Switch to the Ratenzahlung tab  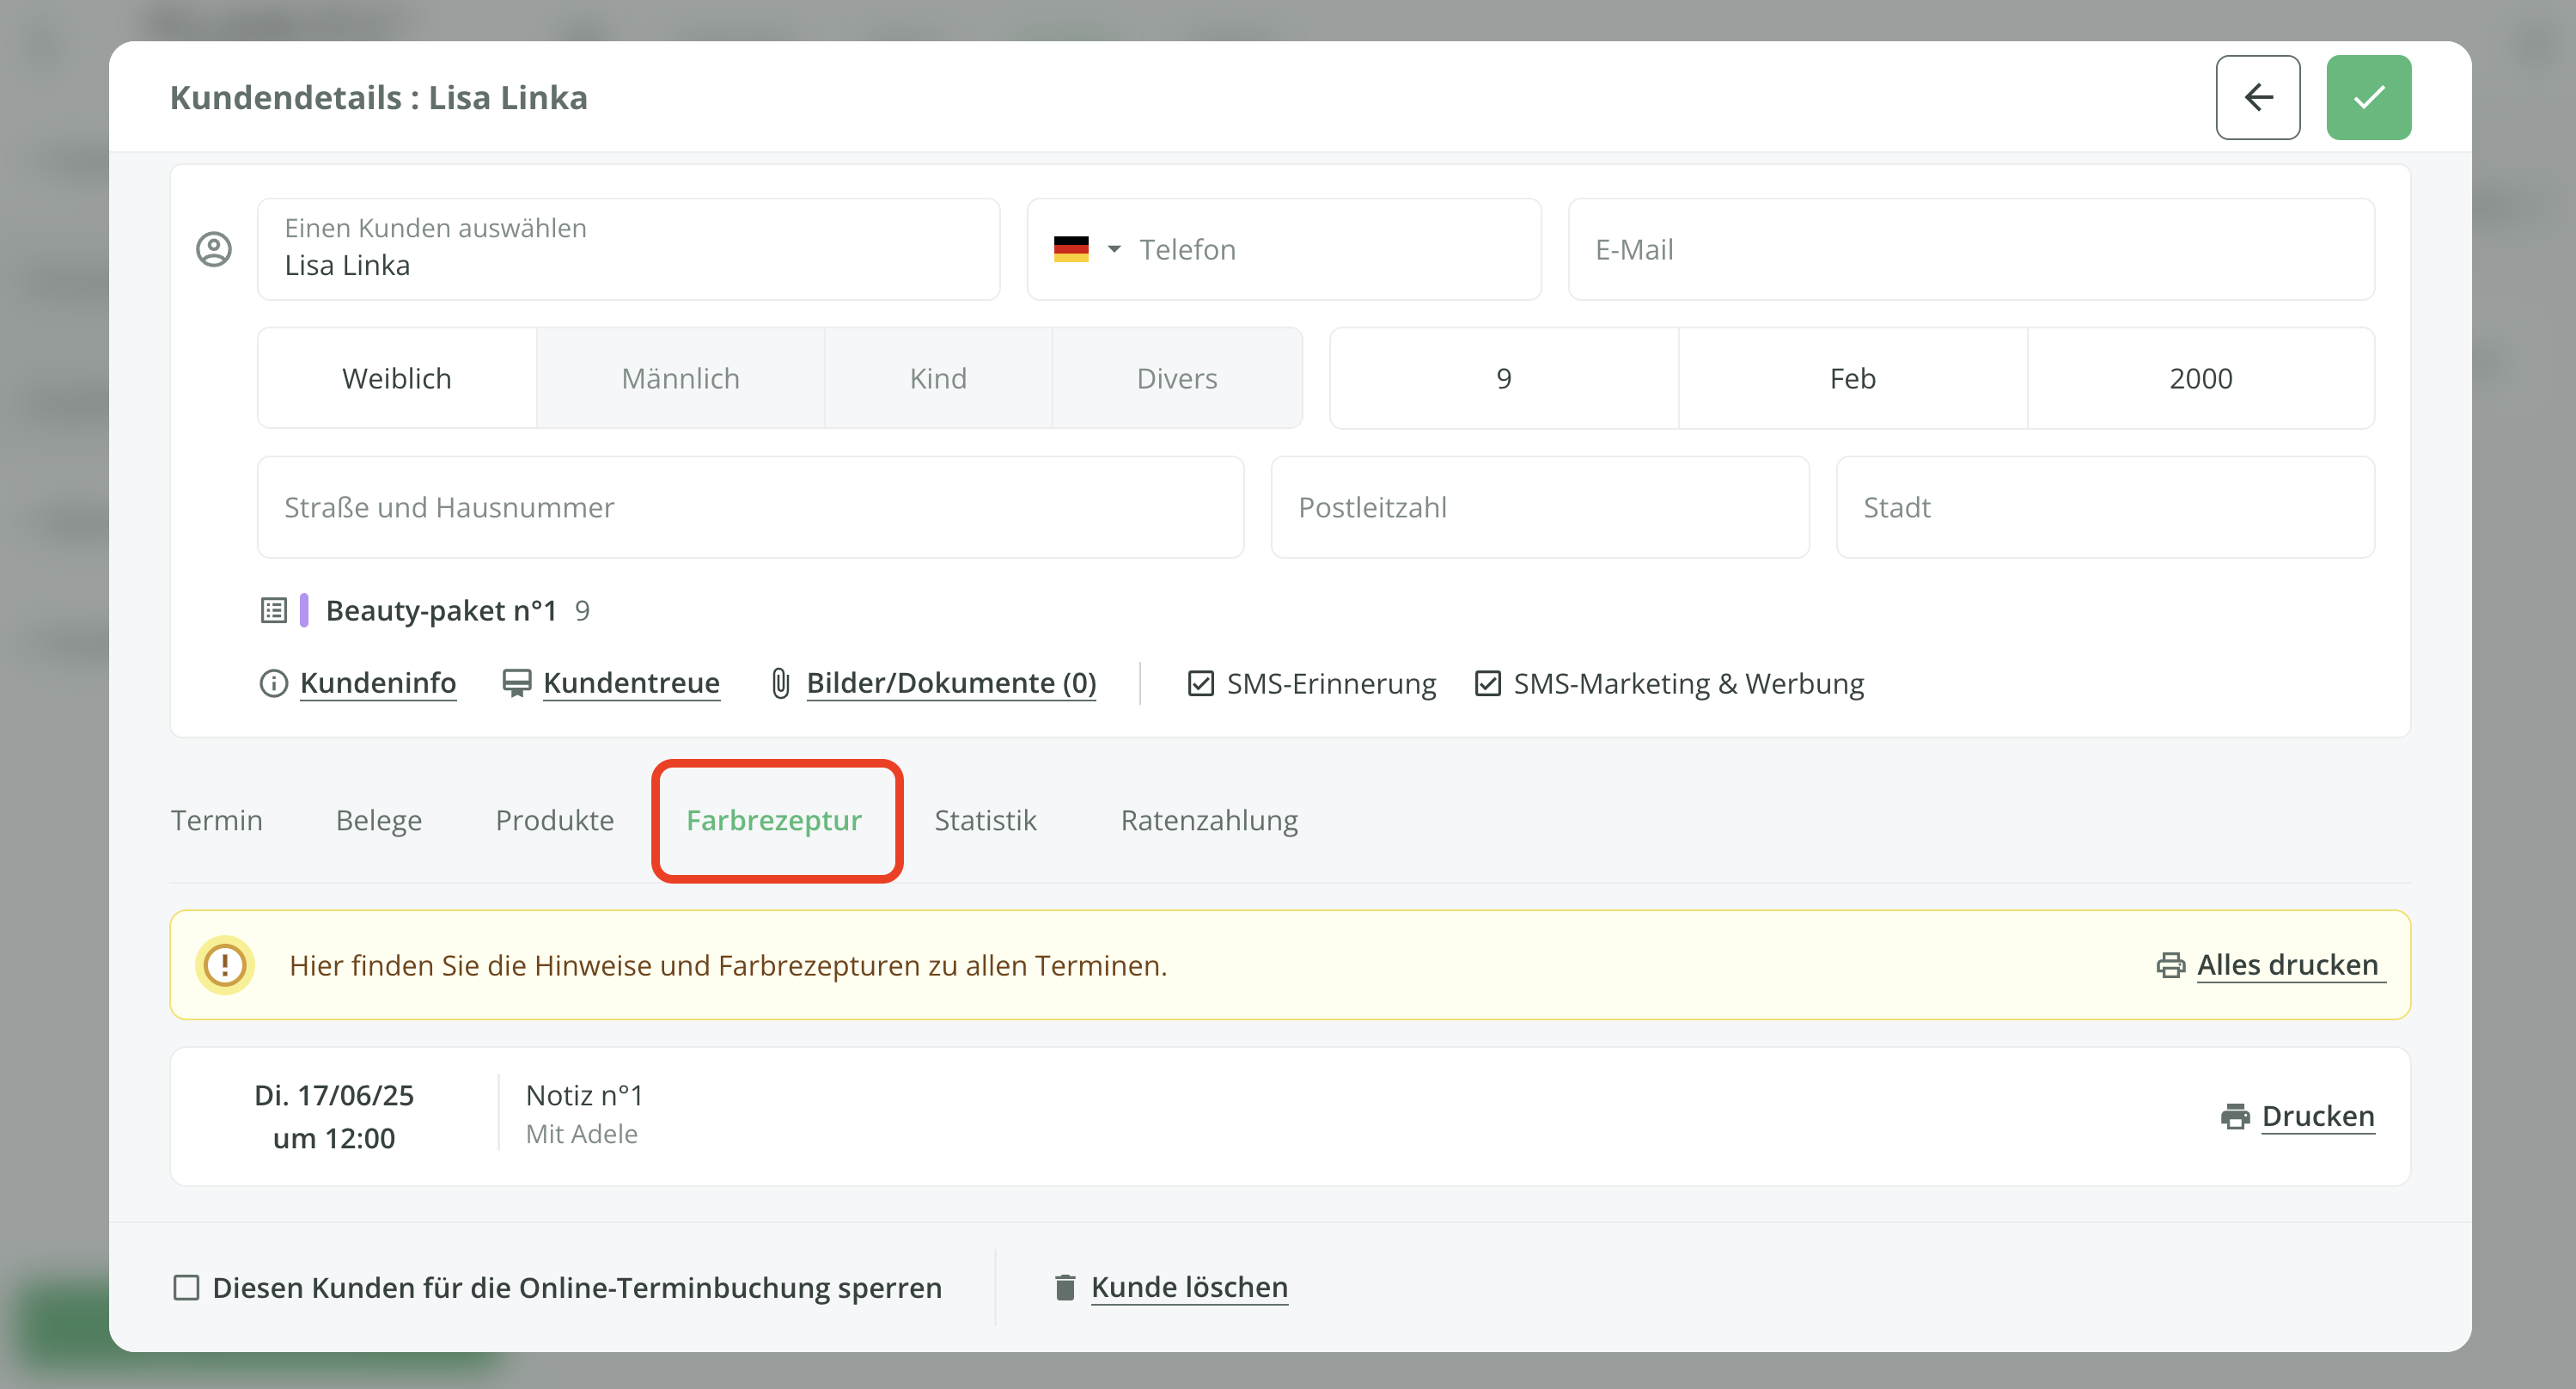click(1208, 820)
